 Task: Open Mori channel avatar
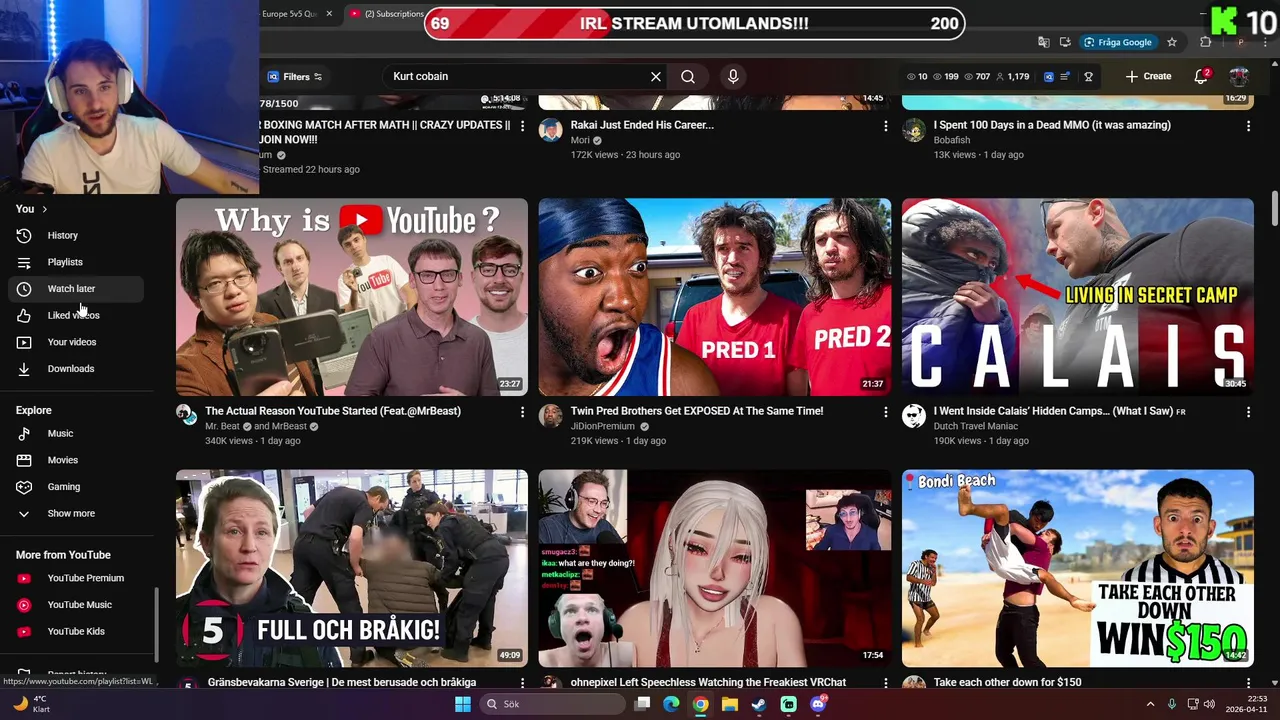tap(550, 131)
